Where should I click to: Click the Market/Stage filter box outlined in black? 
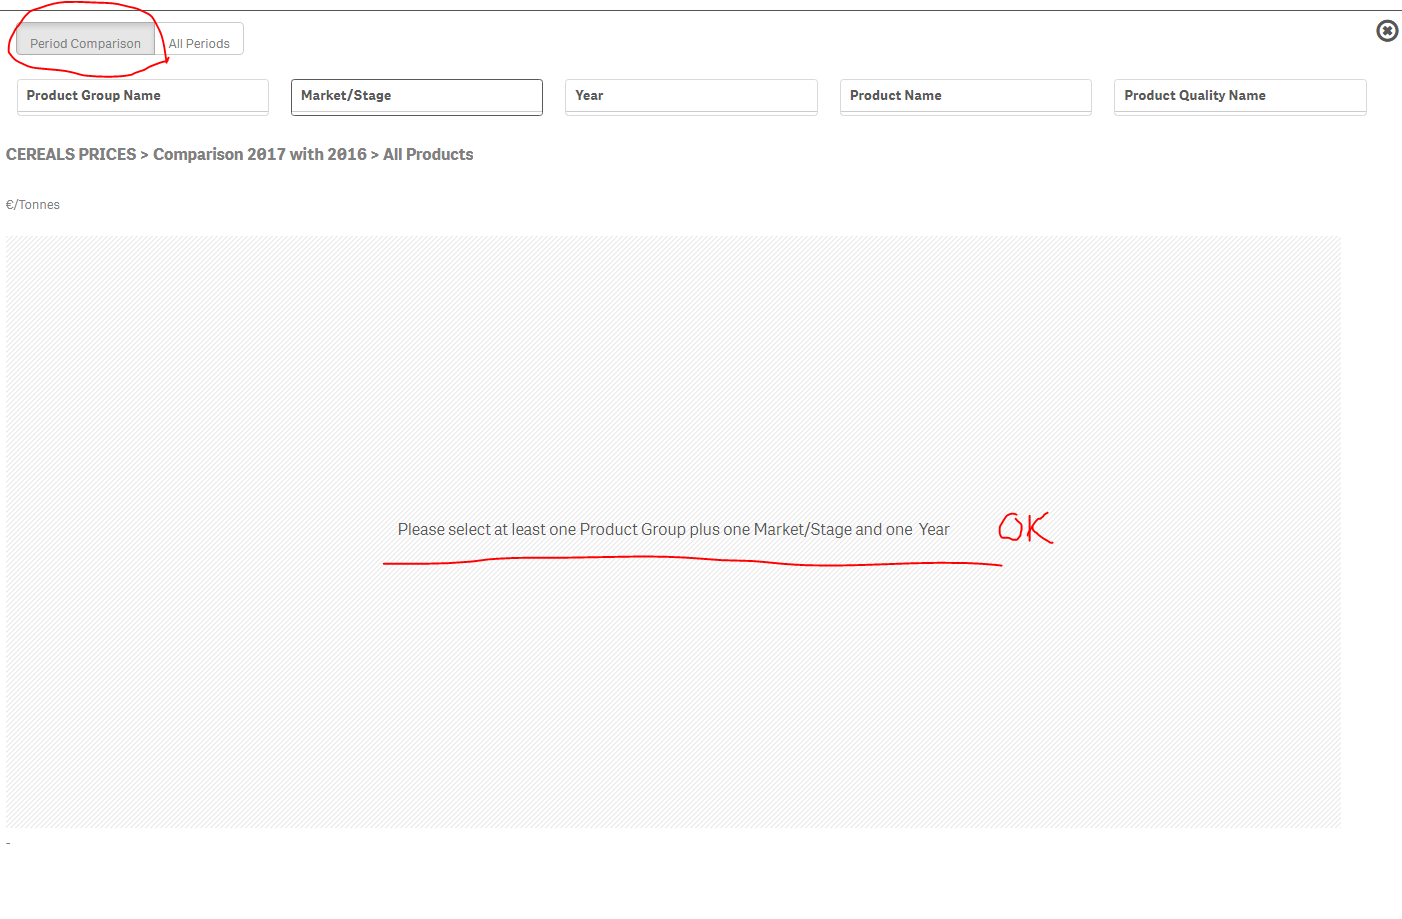click(416, 96)
